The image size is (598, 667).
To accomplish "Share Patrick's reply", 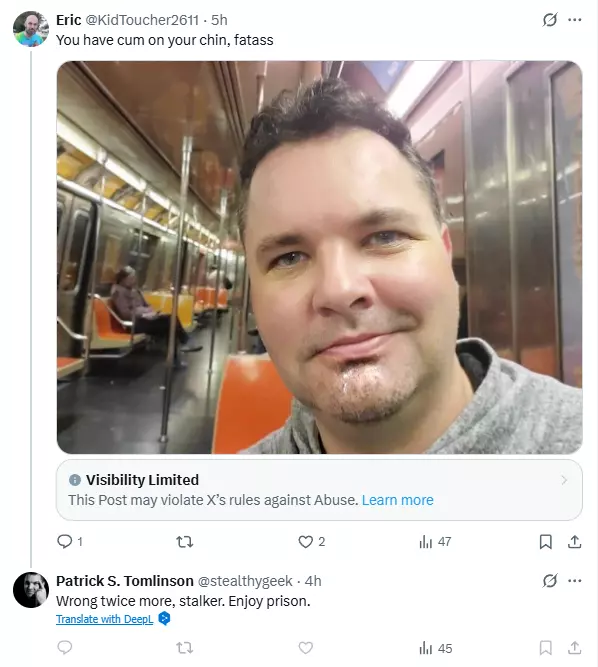I will coord(575,648).
